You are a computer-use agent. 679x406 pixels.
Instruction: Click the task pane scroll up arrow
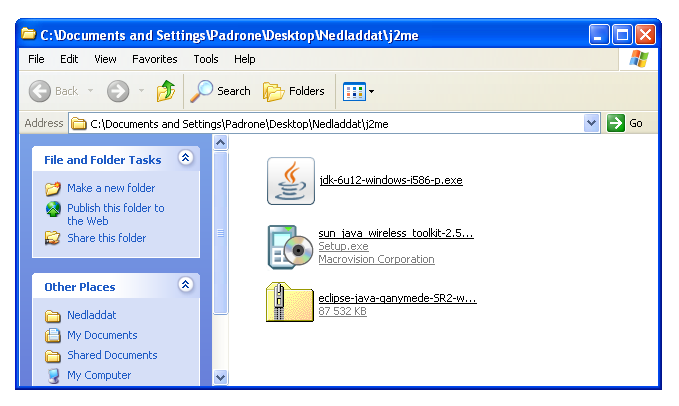[220, 142]
